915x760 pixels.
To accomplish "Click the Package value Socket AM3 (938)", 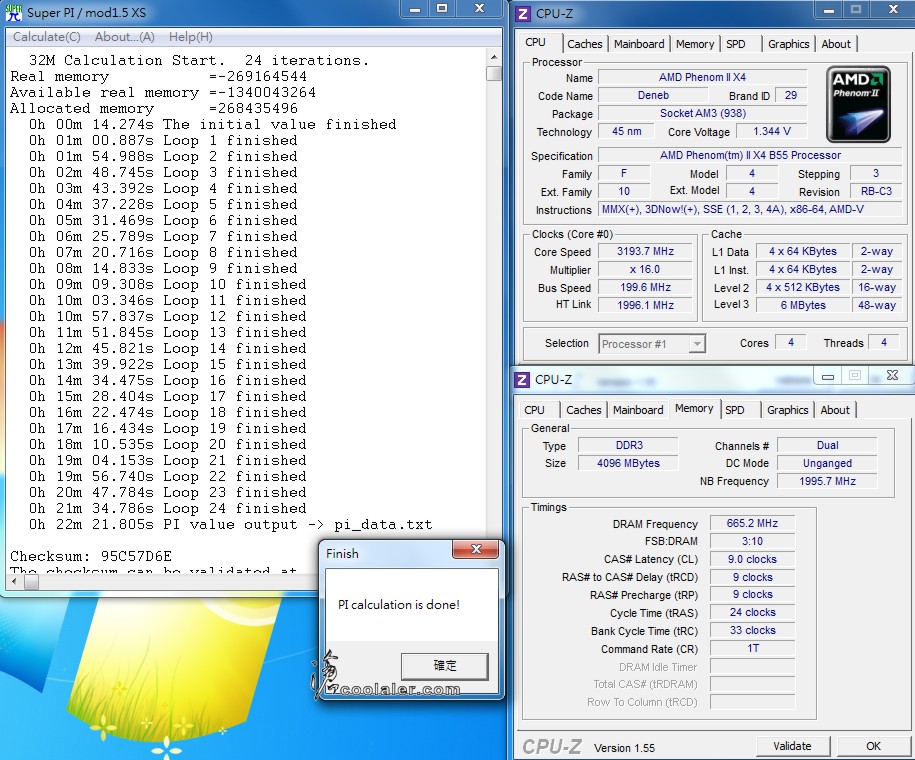I will [702, 113].
